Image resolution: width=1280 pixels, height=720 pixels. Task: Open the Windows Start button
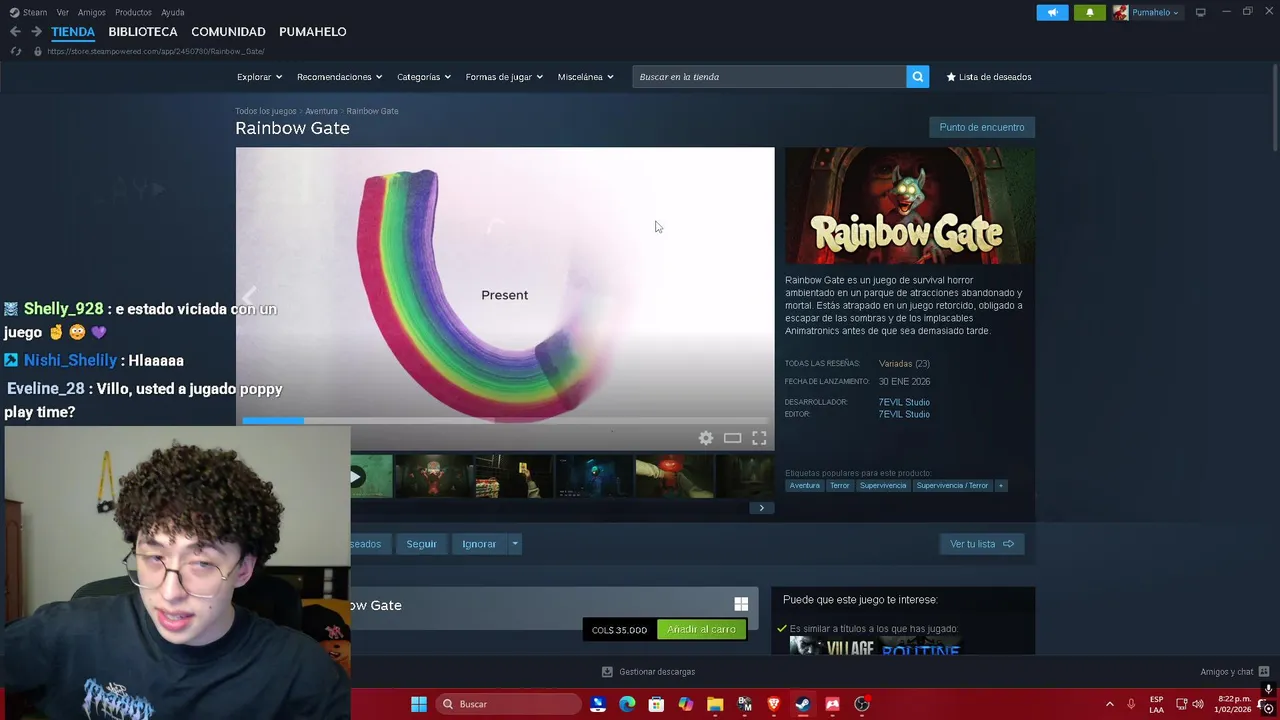[x=419, y=704]
